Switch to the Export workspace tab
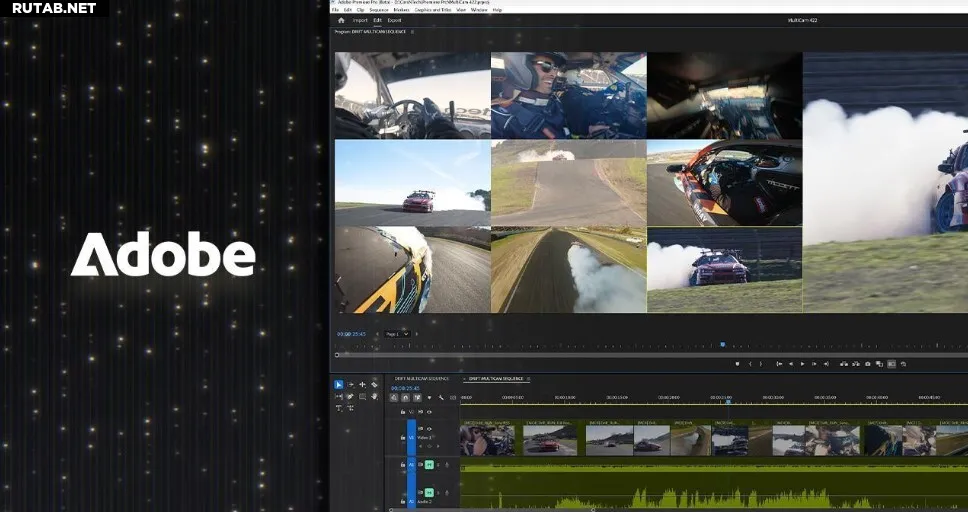 (x=394, y=20)
